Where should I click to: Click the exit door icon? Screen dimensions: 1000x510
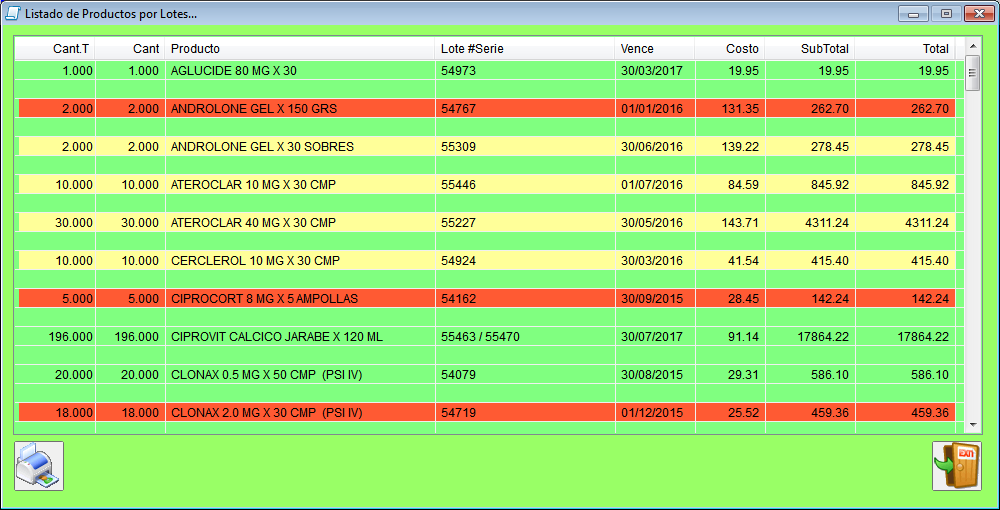click(x=957, y=466)
